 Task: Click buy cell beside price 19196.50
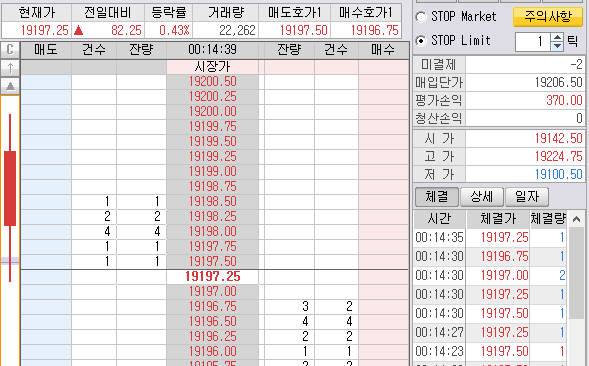pyautogui.click(x=383, y=322)
